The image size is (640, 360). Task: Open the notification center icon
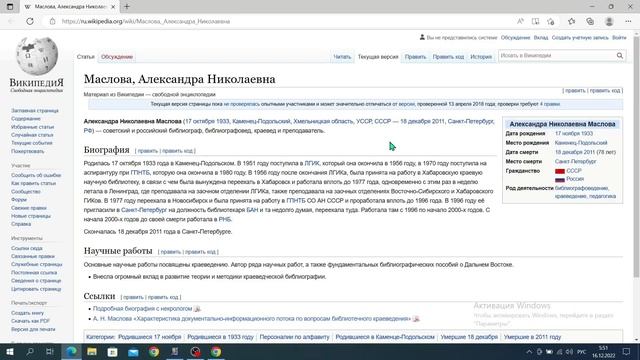click(627, 351)
